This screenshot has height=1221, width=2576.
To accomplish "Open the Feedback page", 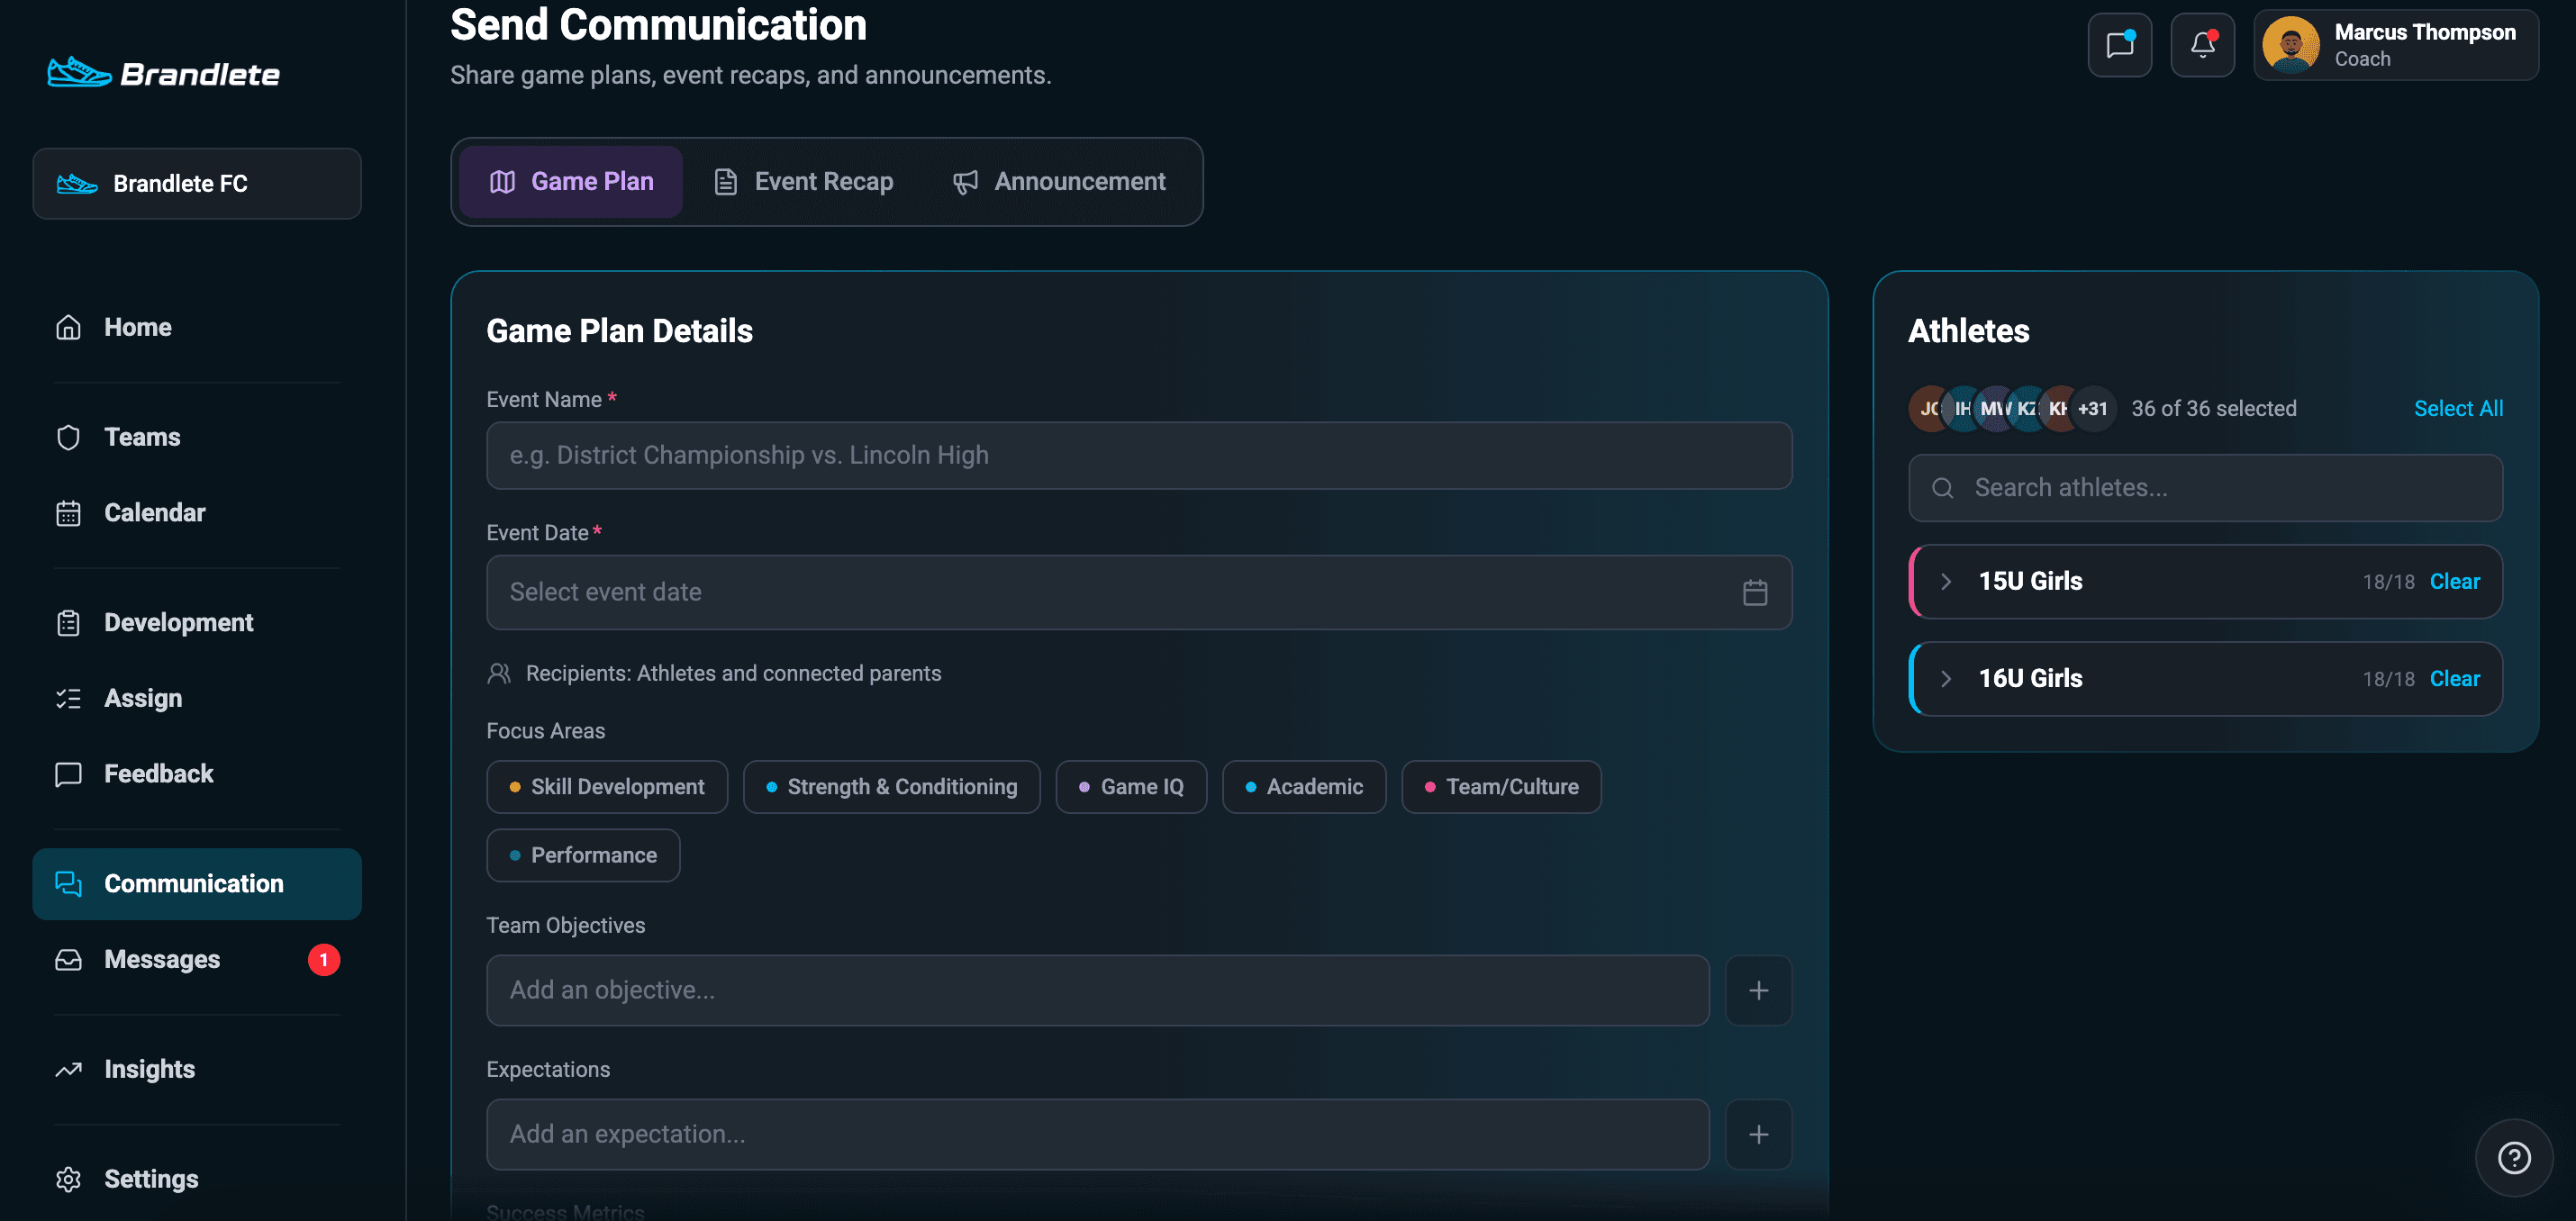I will tap(197, 773).
